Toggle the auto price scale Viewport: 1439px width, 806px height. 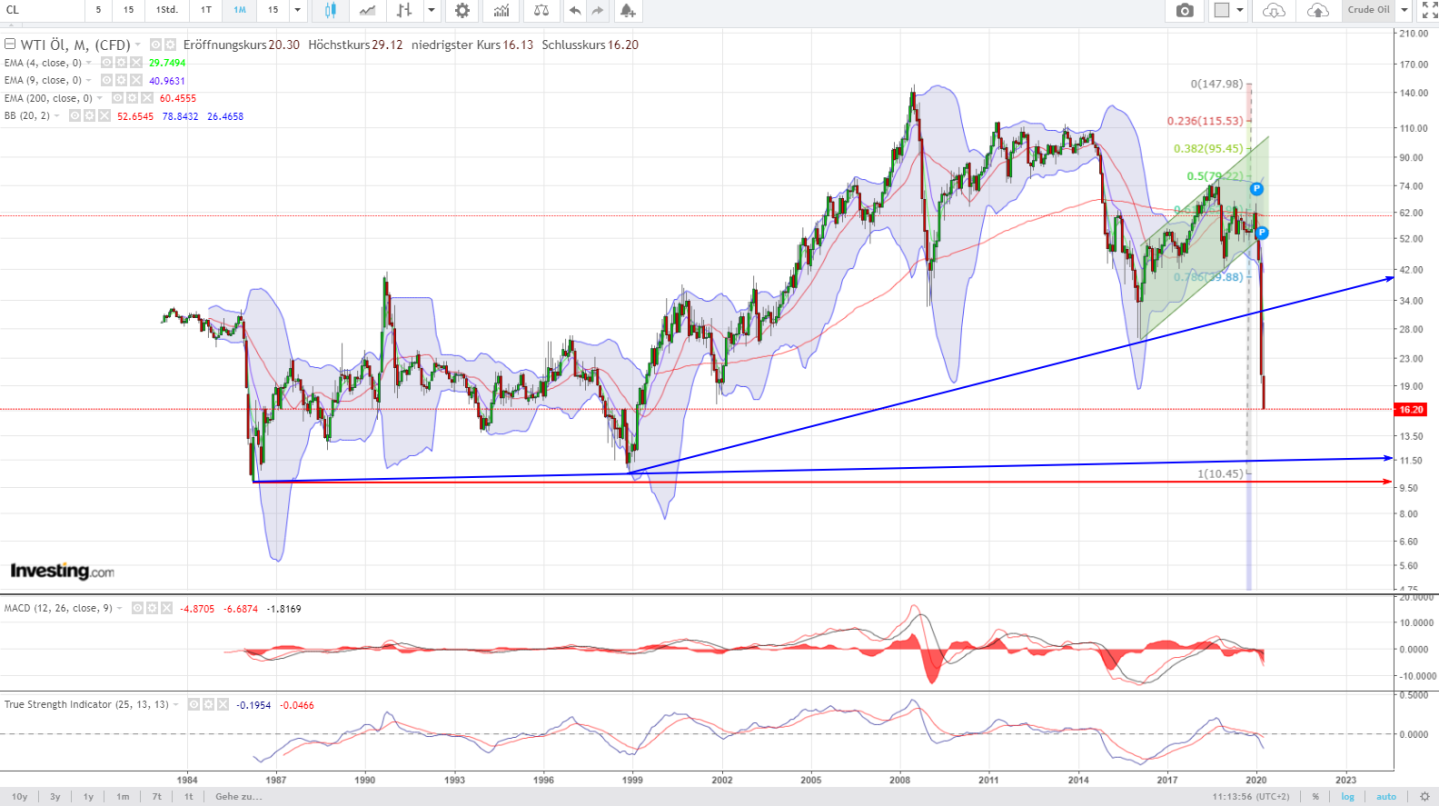(1386, 797)
